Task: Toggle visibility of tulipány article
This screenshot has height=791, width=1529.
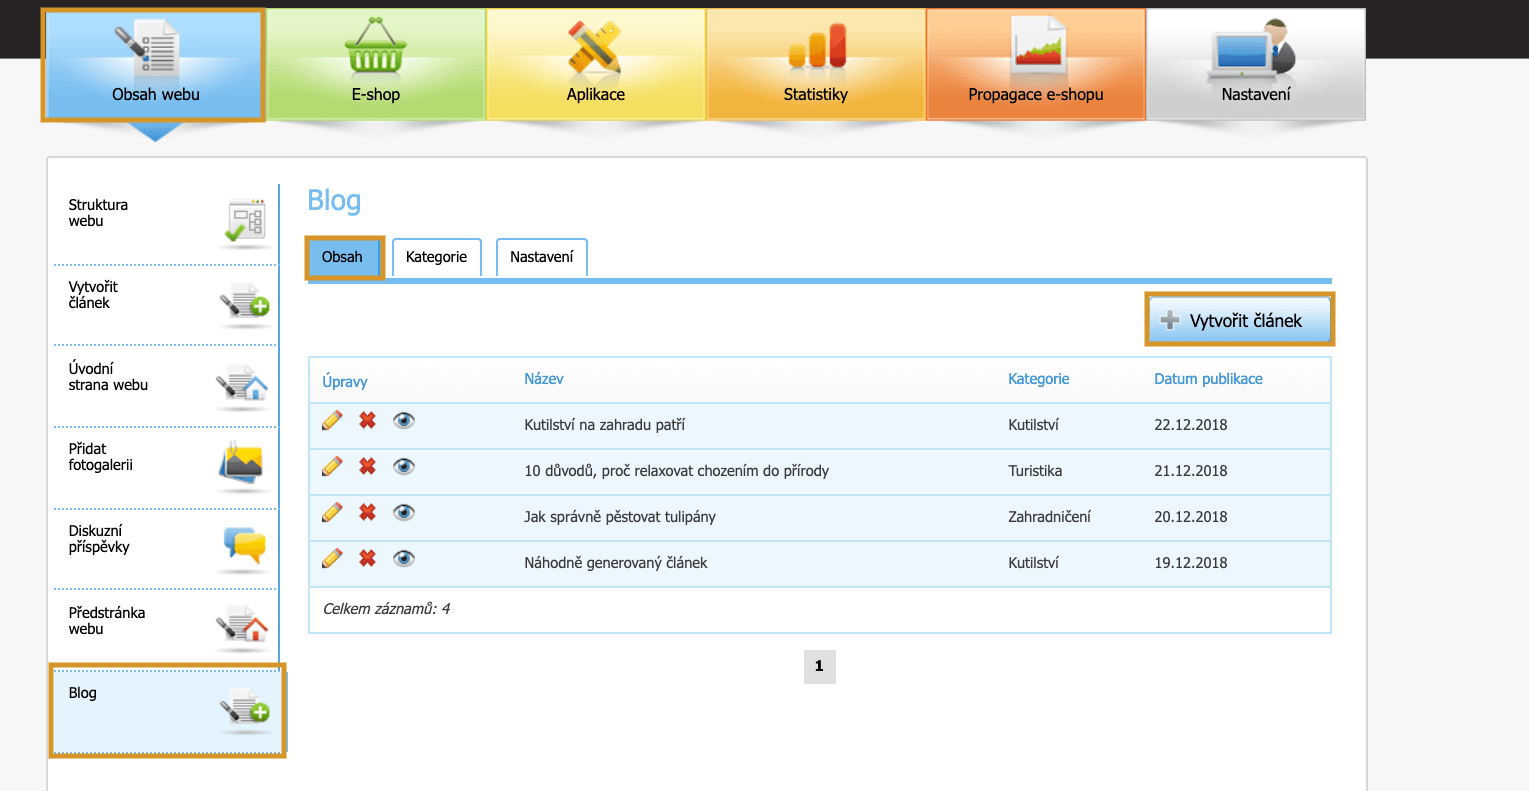Action: [404, 512]
